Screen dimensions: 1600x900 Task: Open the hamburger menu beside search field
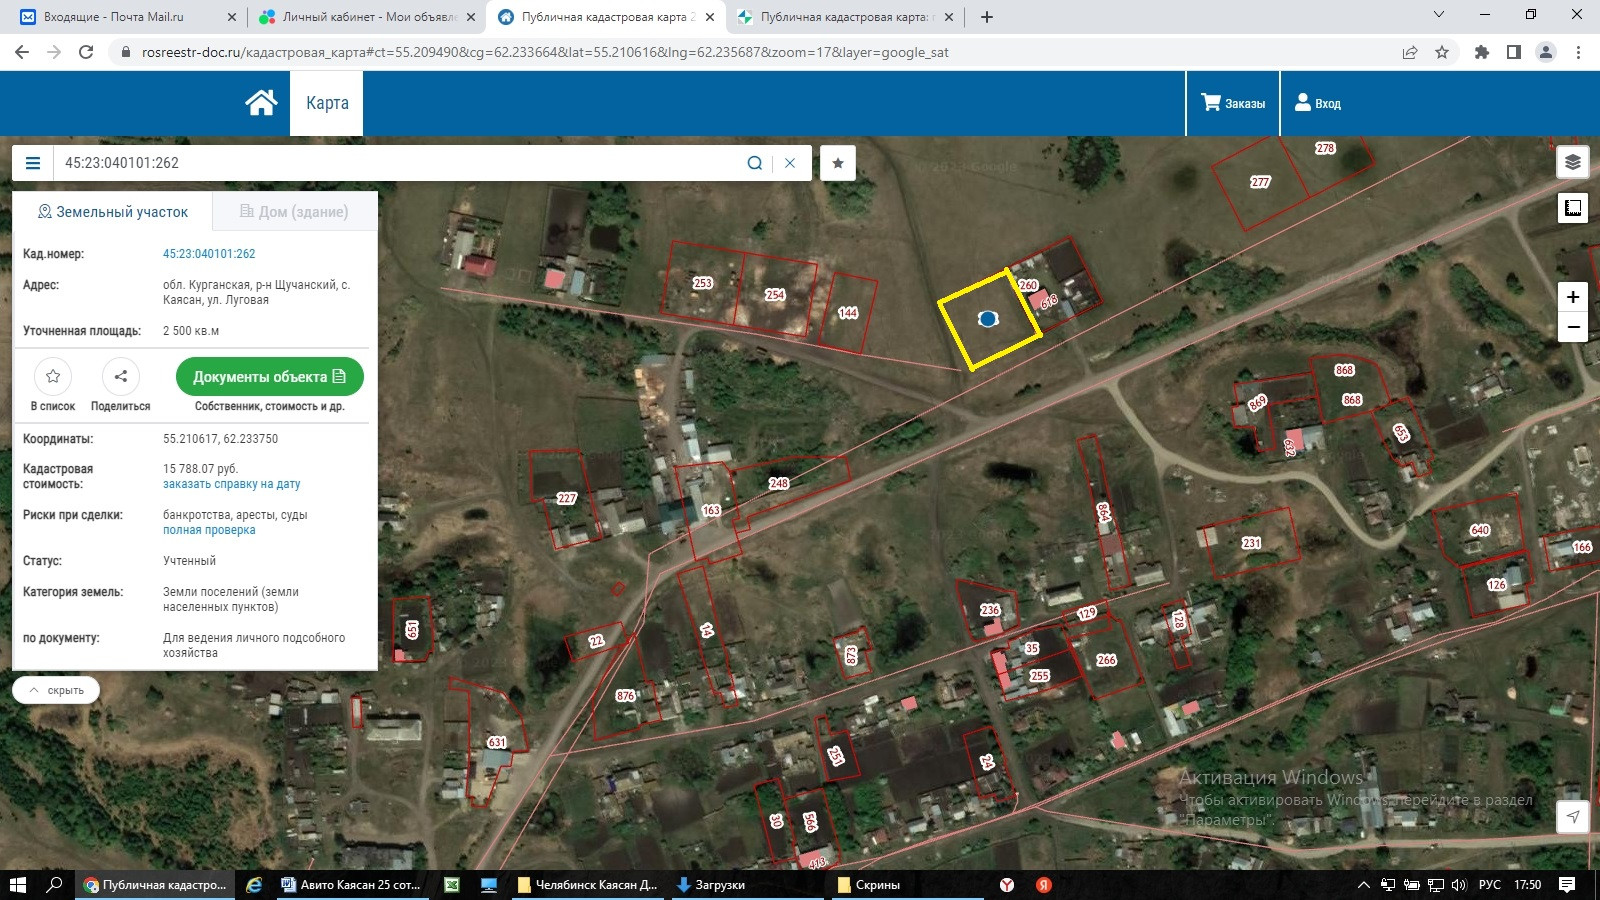click(x=33, y=163)
